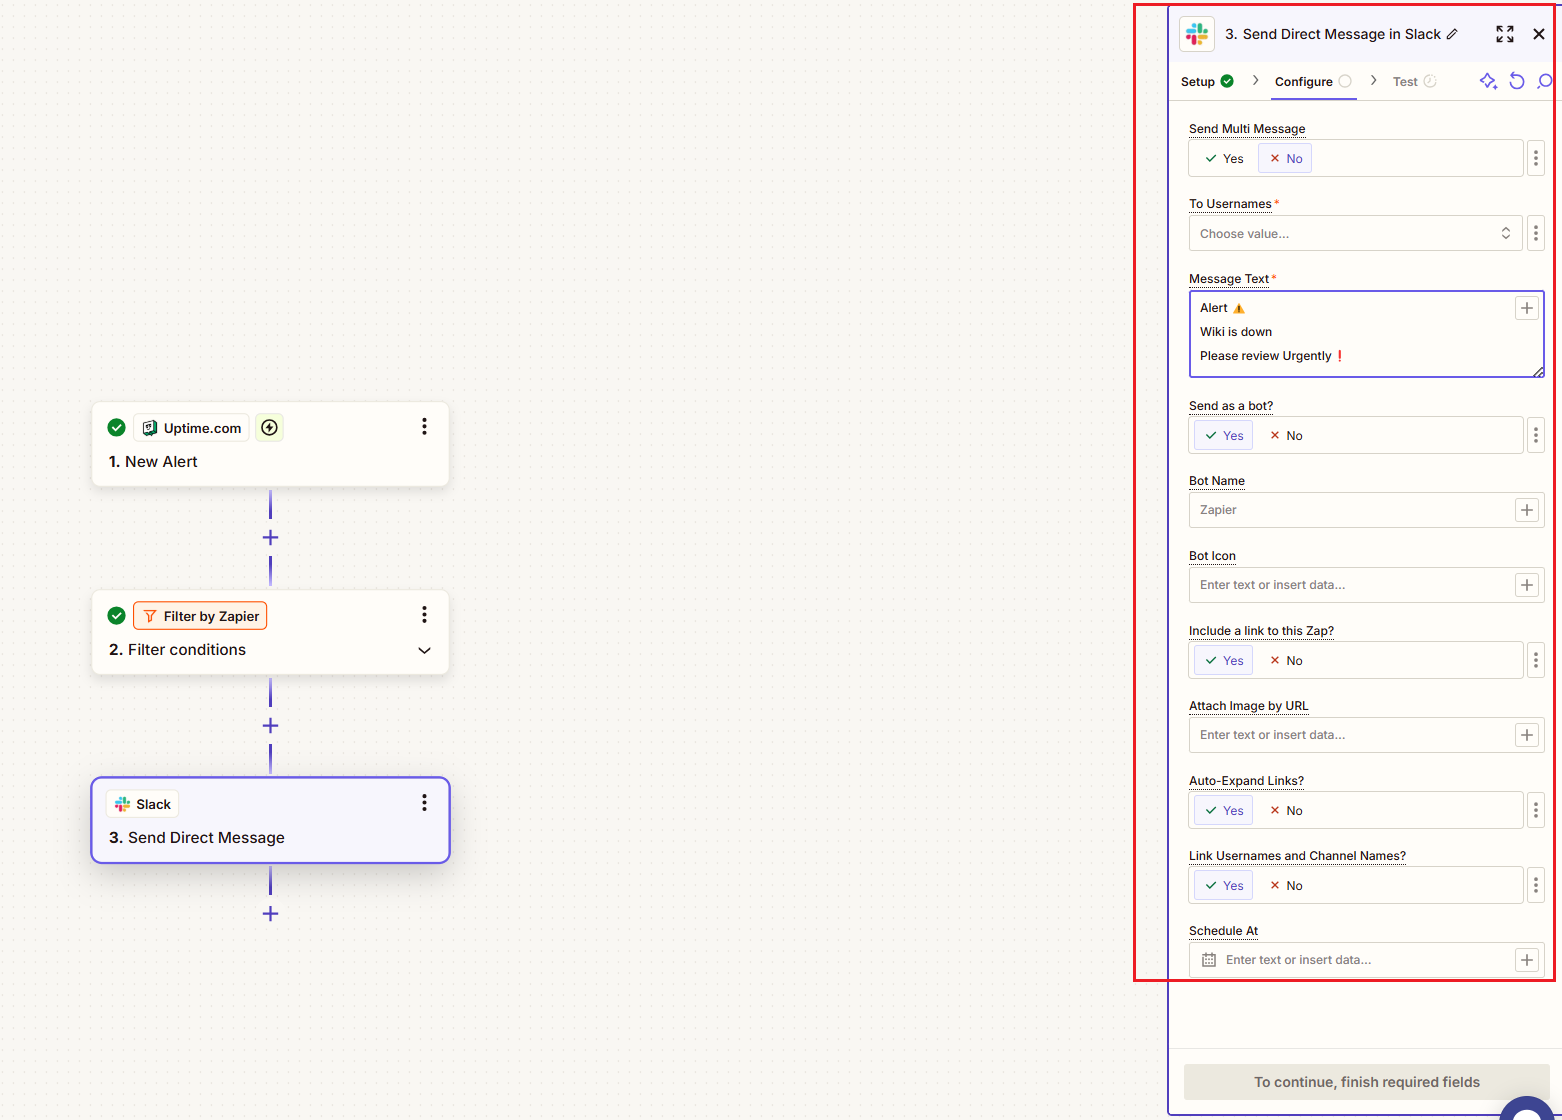Add a step between New Alert and Filter
Screen dimensions: 1562x1120
tap(270, 538)
